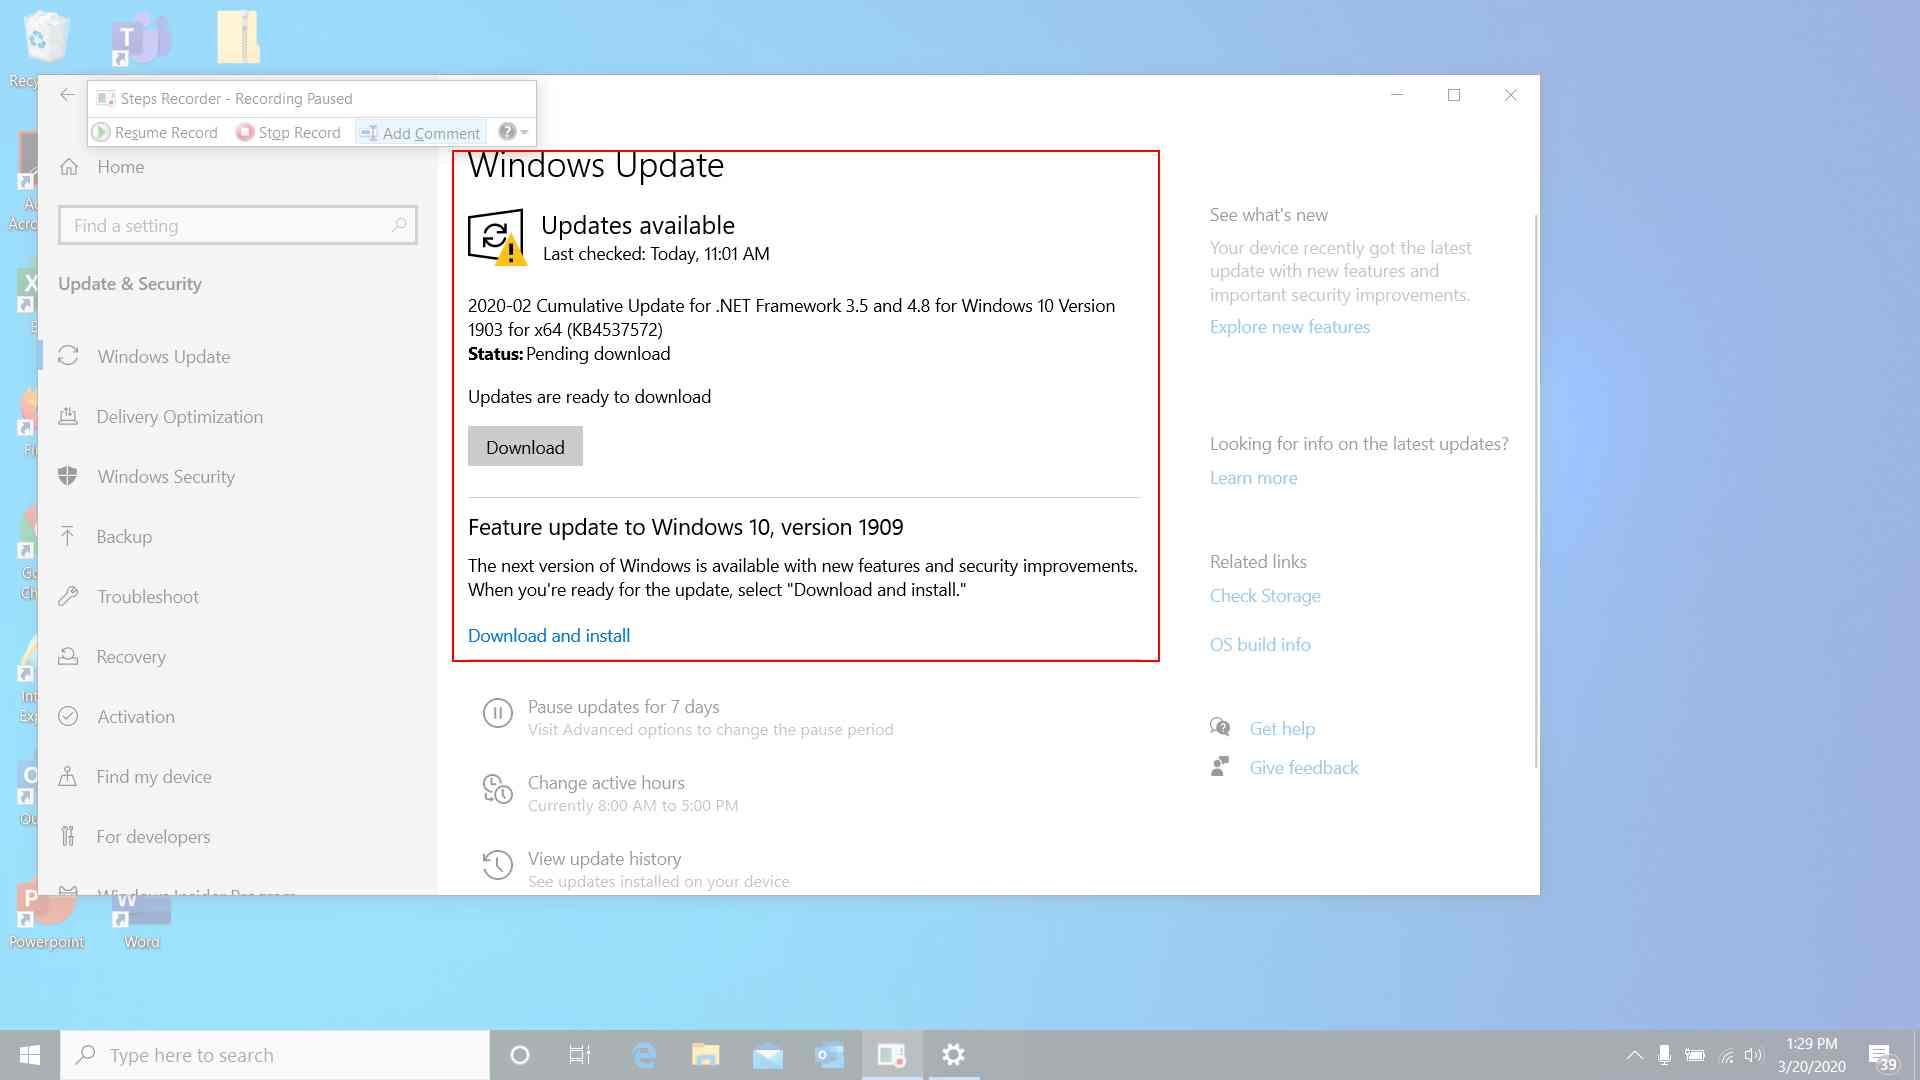Click the pause icon for Pause updates
Viewport: 1920px width, 1080px height.
[x=497, y=713]
